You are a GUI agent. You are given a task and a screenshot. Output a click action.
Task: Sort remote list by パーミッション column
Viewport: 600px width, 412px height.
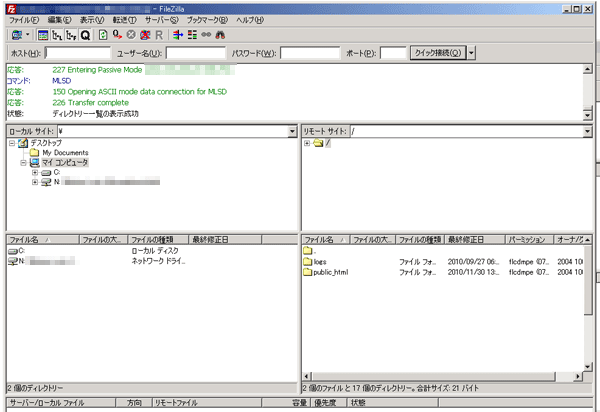pyautogui.click(x=530, y=239)
